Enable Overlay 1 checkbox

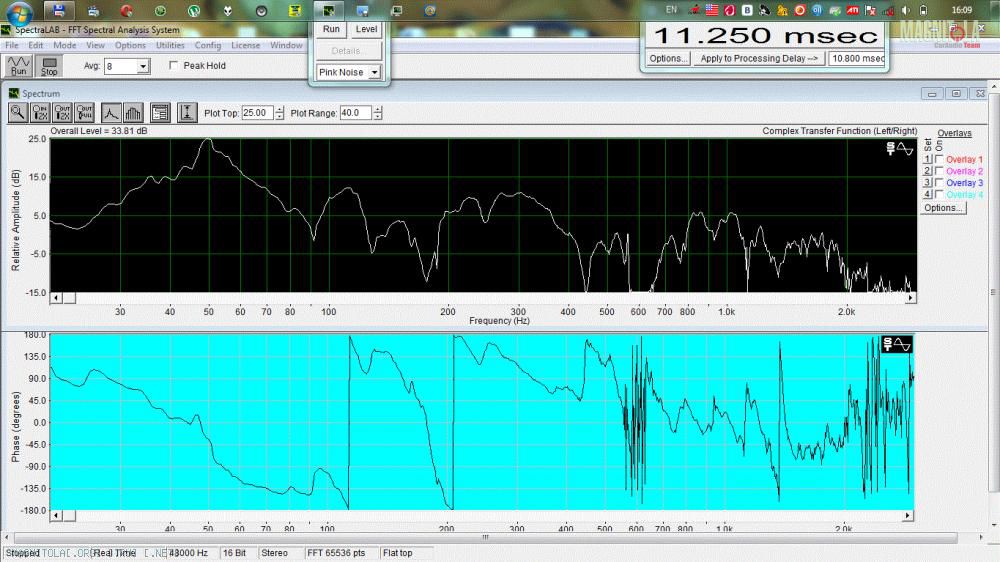pos(939,159)
